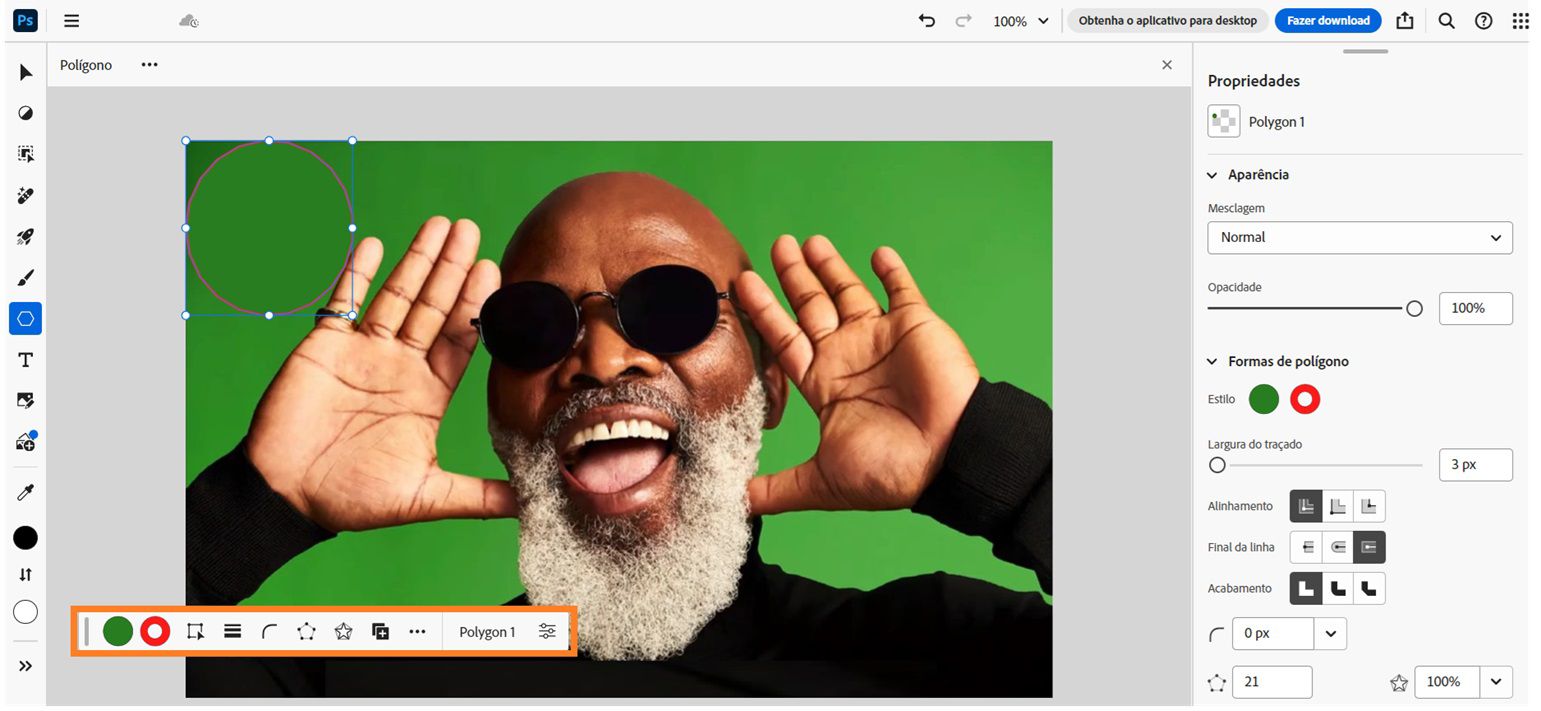
Task: Click the red stroke color swatch
Action: coord(1304,399)
